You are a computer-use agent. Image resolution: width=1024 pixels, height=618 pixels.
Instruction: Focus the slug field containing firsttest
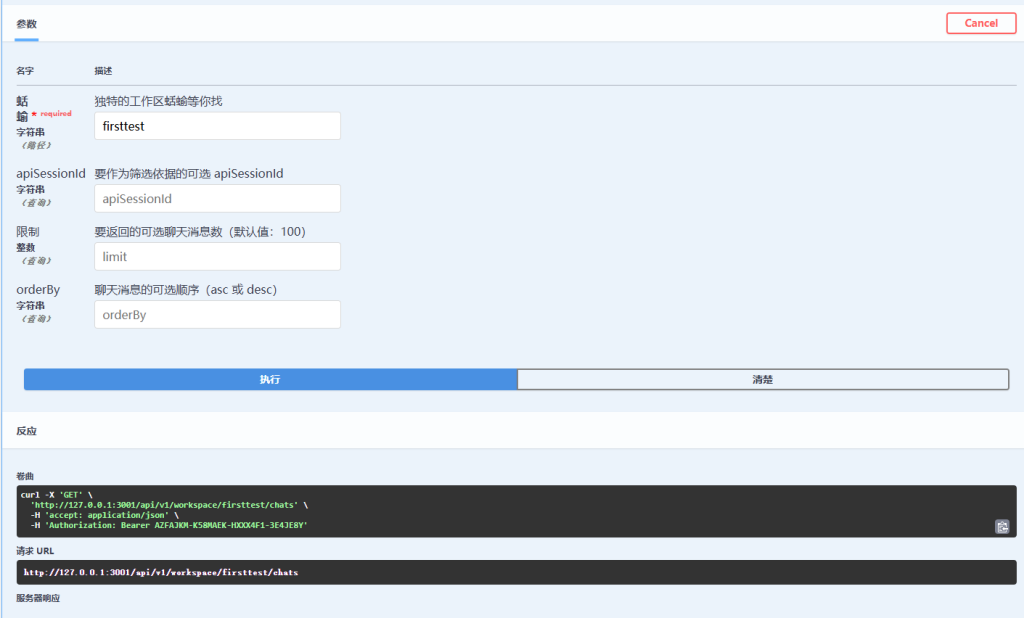click(217, 126)
